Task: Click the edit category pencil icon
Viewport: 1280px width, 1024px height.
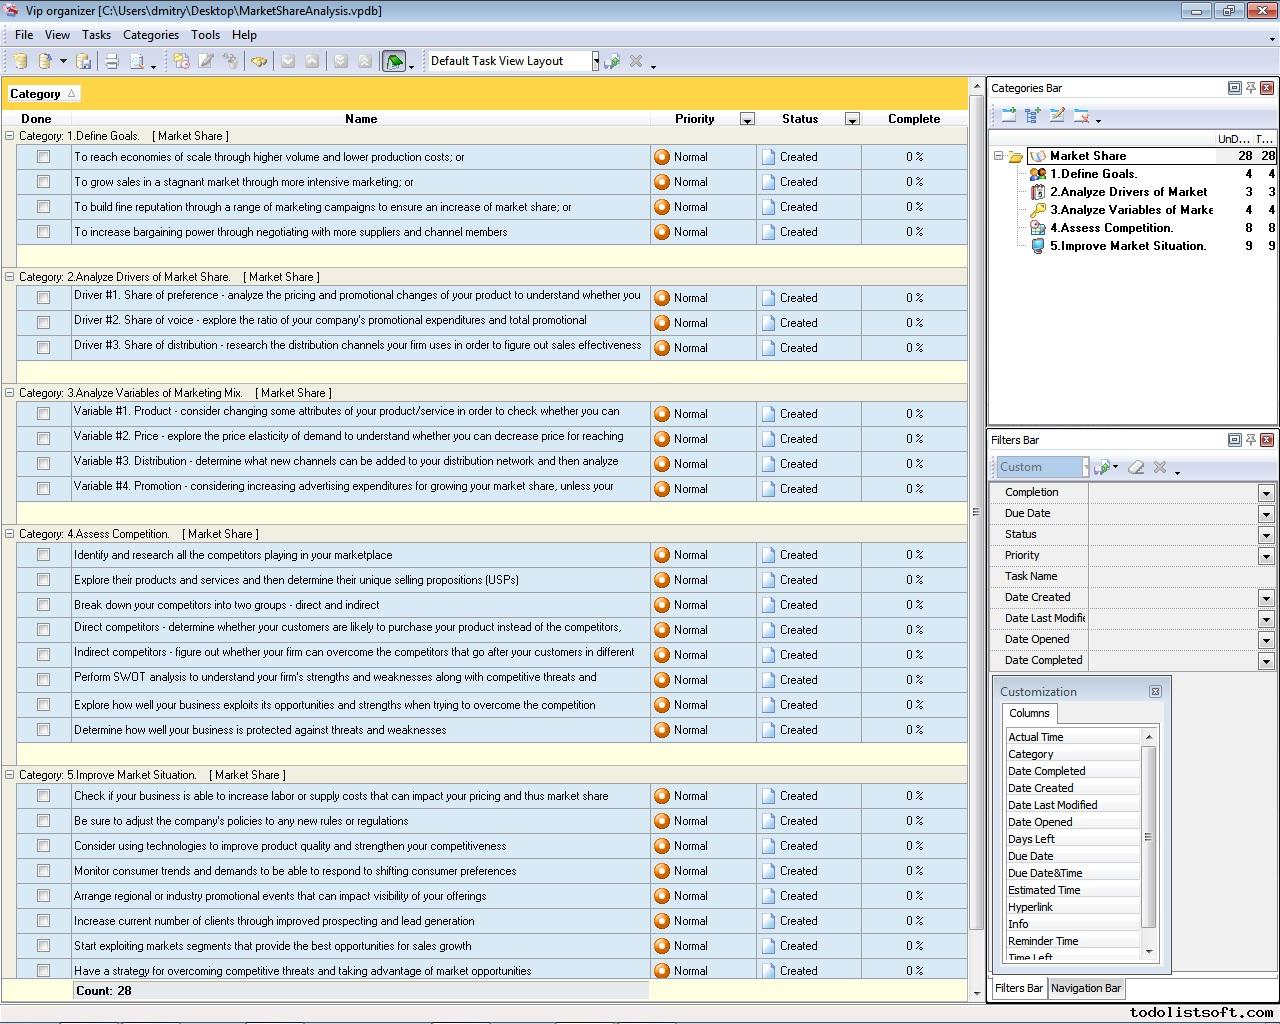Action: pyautogui.click(x=1057, y=116)
